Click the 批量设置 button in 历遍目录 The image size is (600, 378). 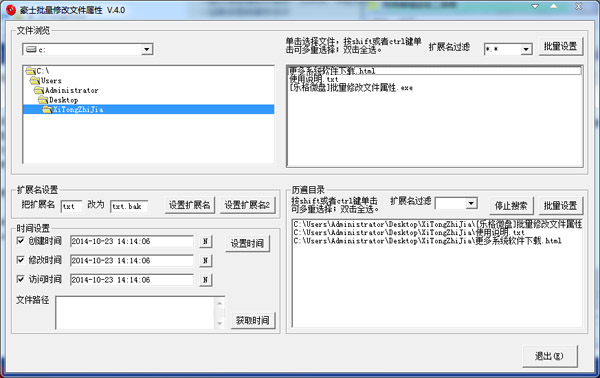(560, 206)
